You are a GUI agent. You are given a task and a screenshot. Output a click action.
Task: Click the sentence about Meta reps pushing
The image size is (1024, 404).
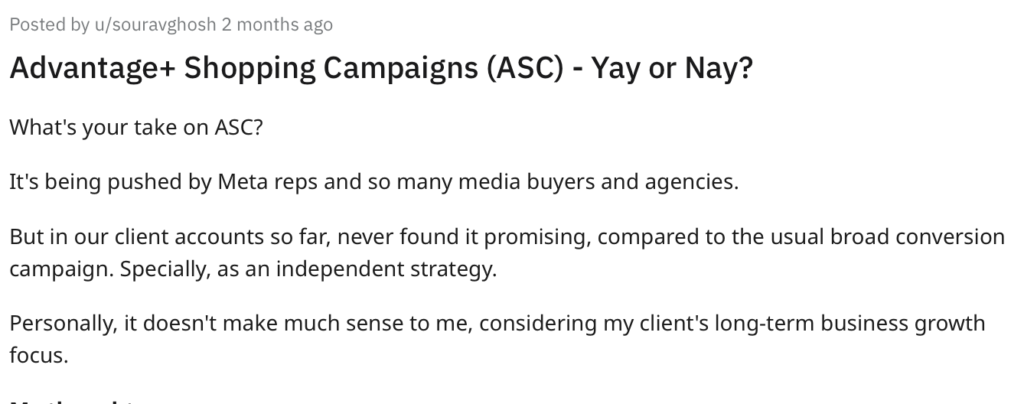pos(373,185)
